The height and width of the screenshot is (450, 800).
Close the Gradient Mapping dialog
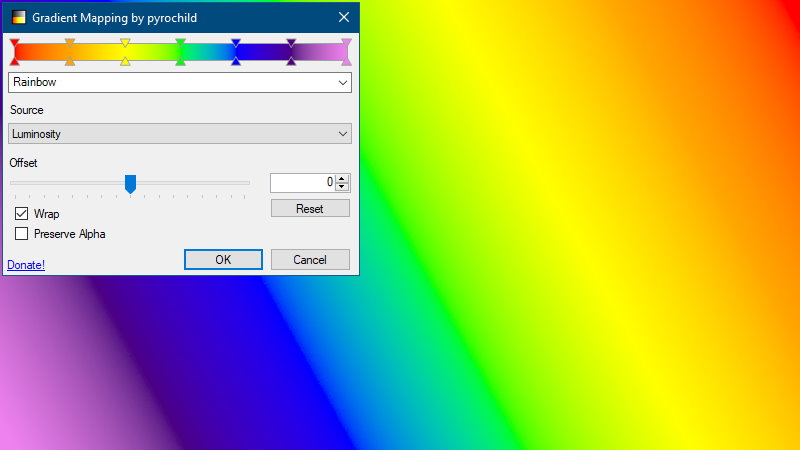pos(344,17)
